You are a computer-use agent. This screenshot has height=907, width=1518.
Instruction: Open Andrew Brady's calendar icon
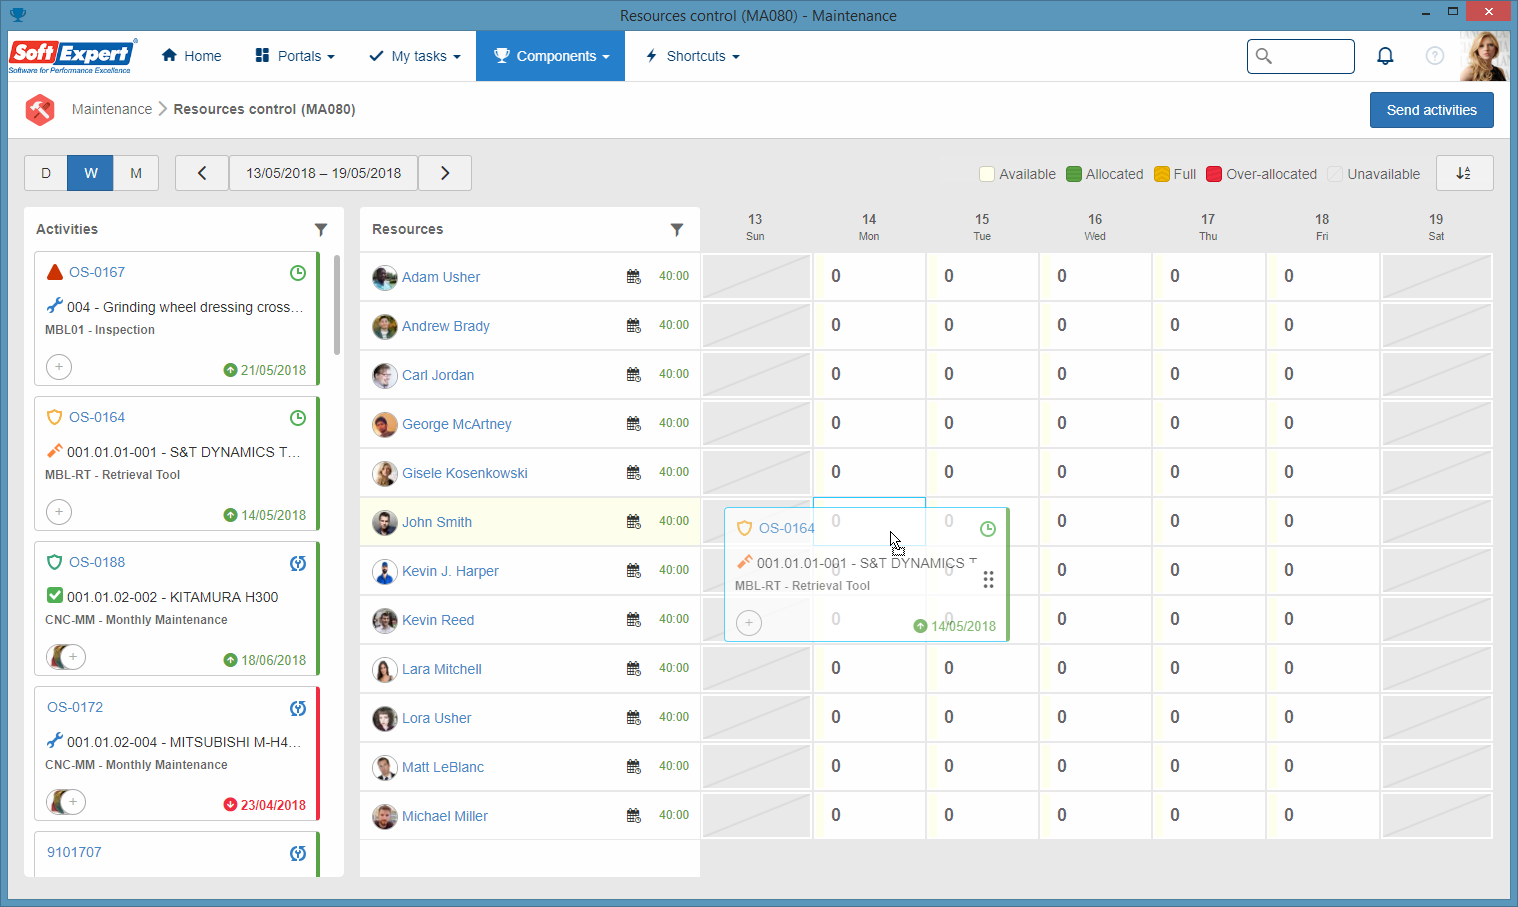(634, 325)
